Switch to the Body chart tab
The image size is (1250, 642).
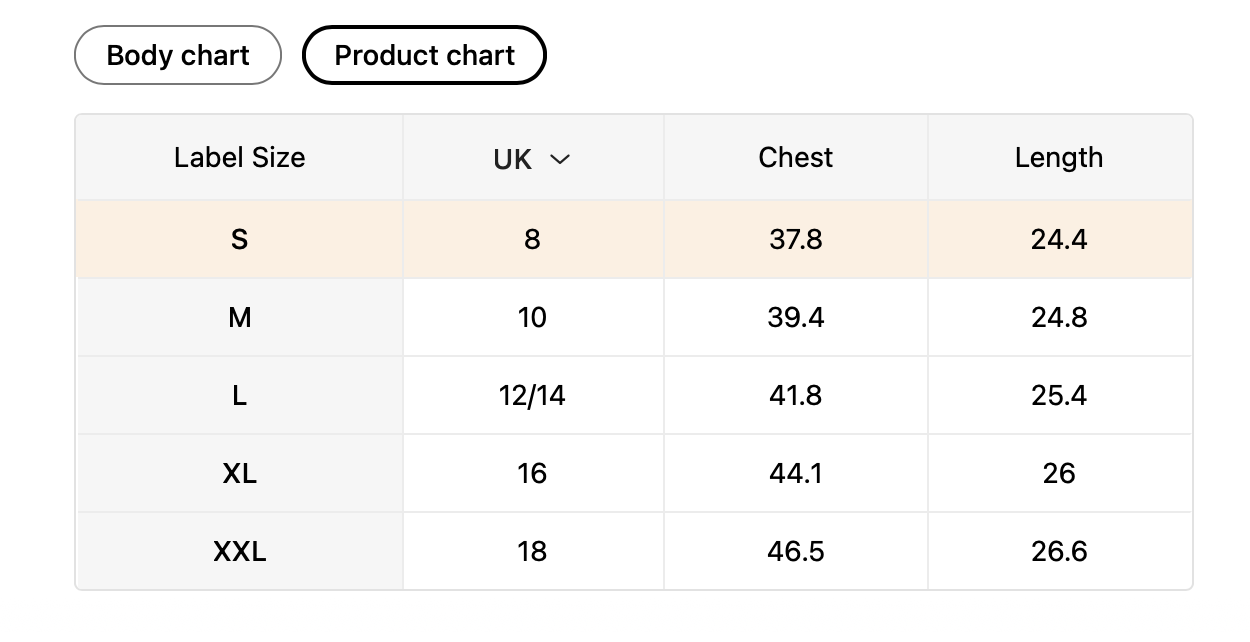(x=178, y=55)
